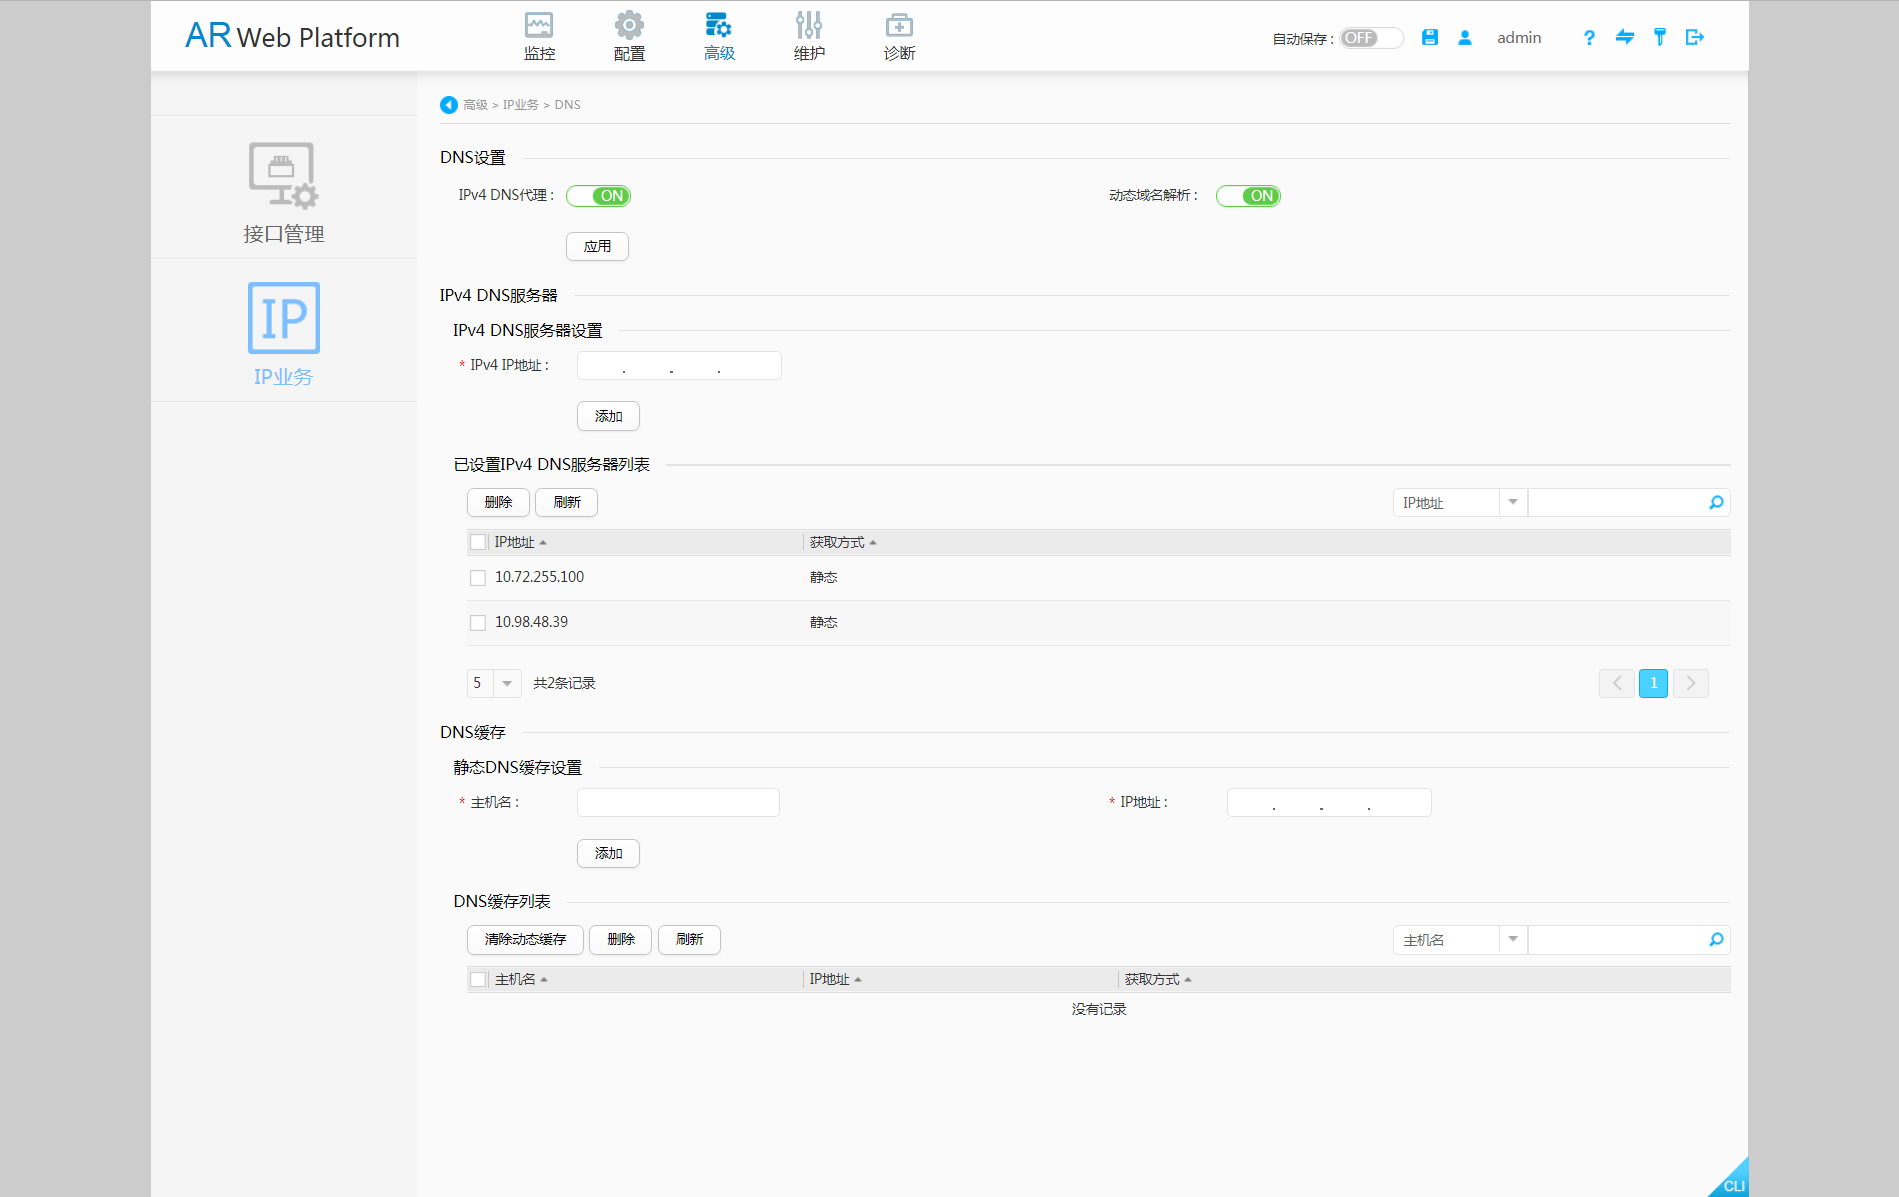Screen dimensions: 1899x1197
Task: Select all DNS server entries checkbox
Action: pyautogui.click(x=478, y=541)
